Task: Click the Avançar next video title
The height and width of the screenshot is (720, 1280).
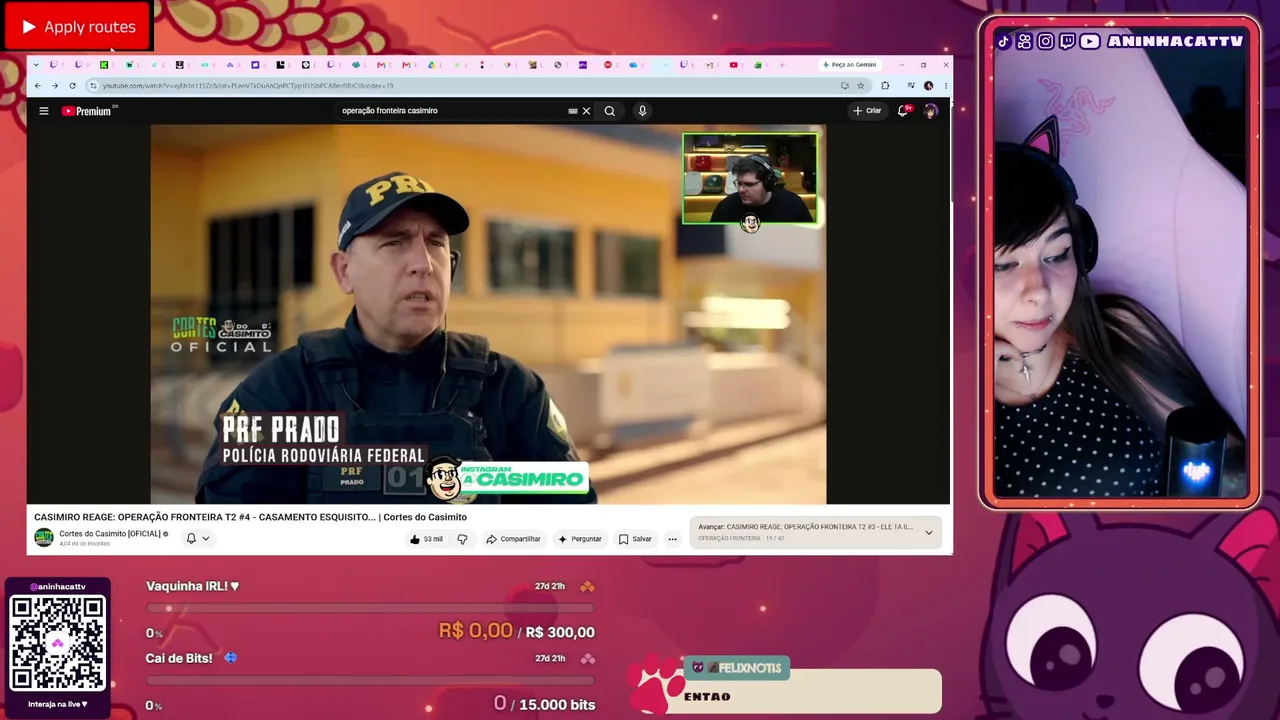Action: click(805, 527)
